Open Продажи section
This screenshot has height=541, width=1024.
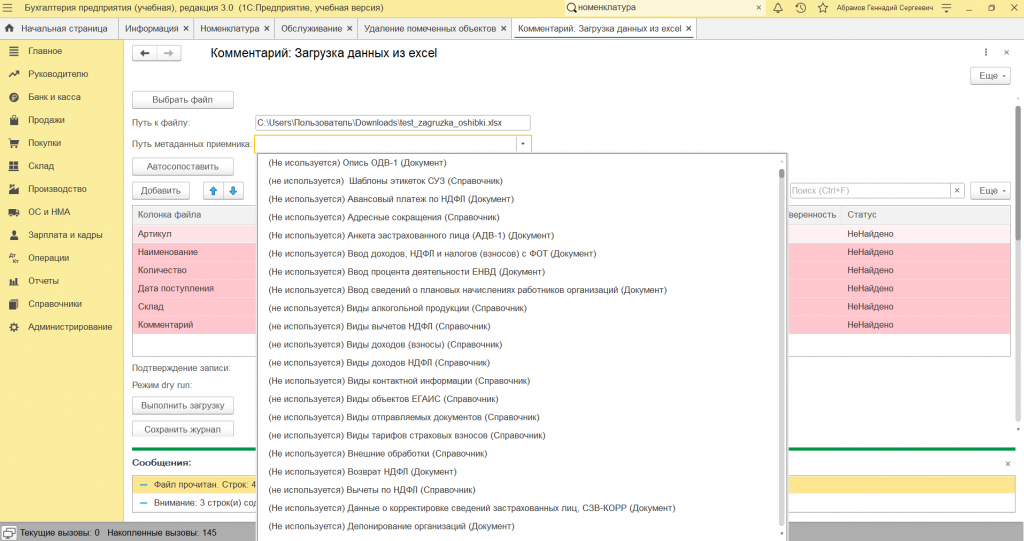click(46, 120)
